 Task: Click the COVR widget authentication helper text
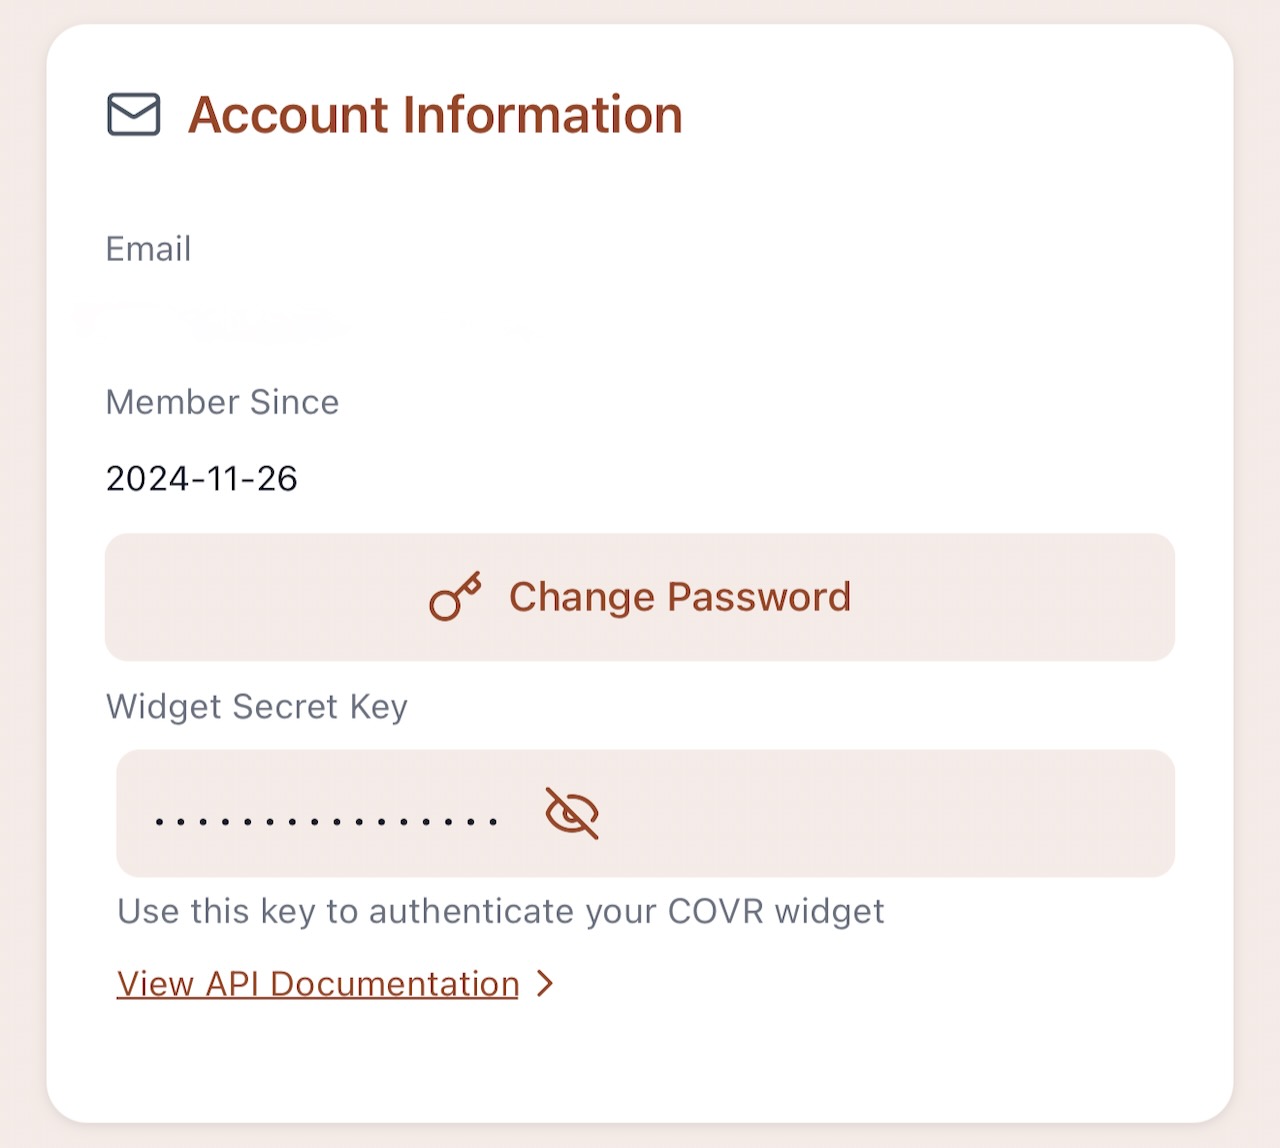[x=501, y=912]
